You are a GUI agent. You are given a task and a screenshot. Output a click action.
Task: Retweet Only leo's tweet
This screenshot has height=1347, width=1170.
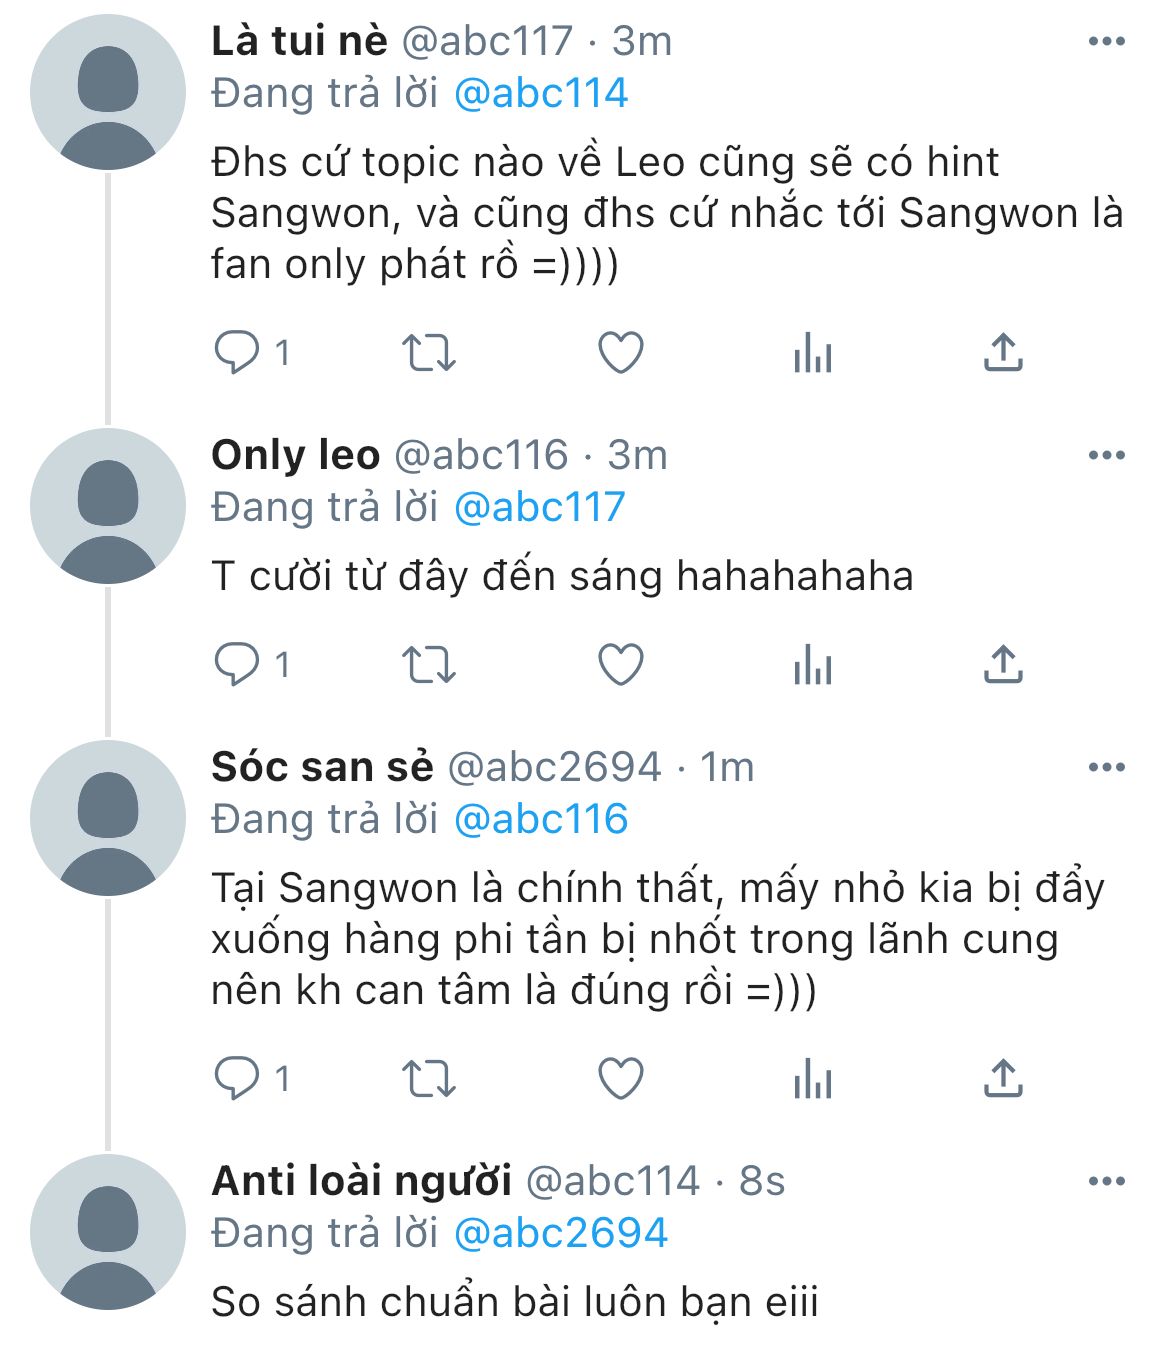428,665
